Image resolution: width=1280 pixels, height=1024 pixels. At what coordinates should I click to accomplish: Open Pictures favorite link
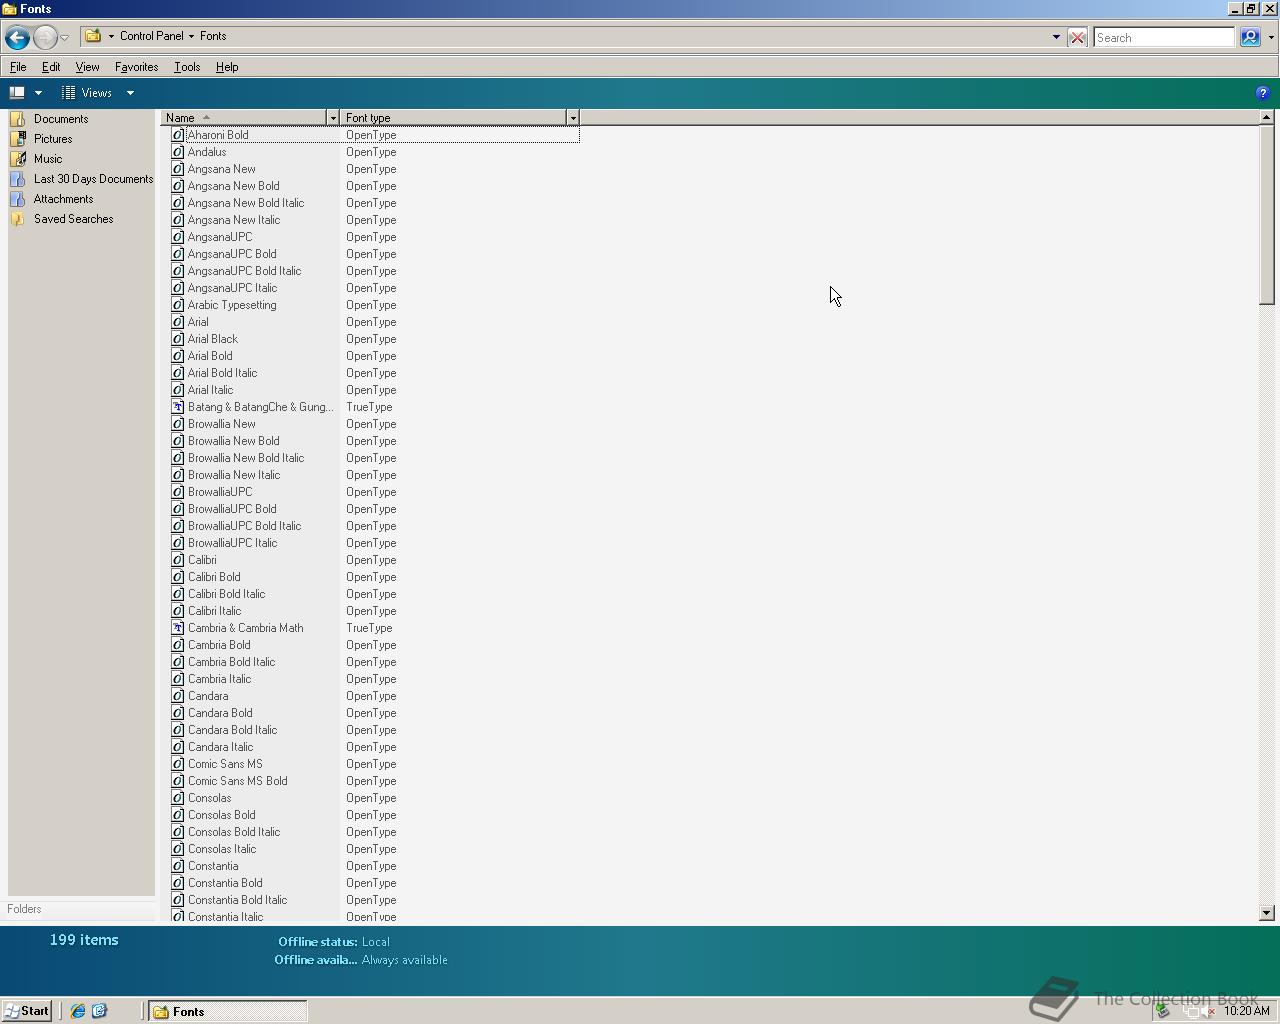pyautogui.click(x=53, y=139)
